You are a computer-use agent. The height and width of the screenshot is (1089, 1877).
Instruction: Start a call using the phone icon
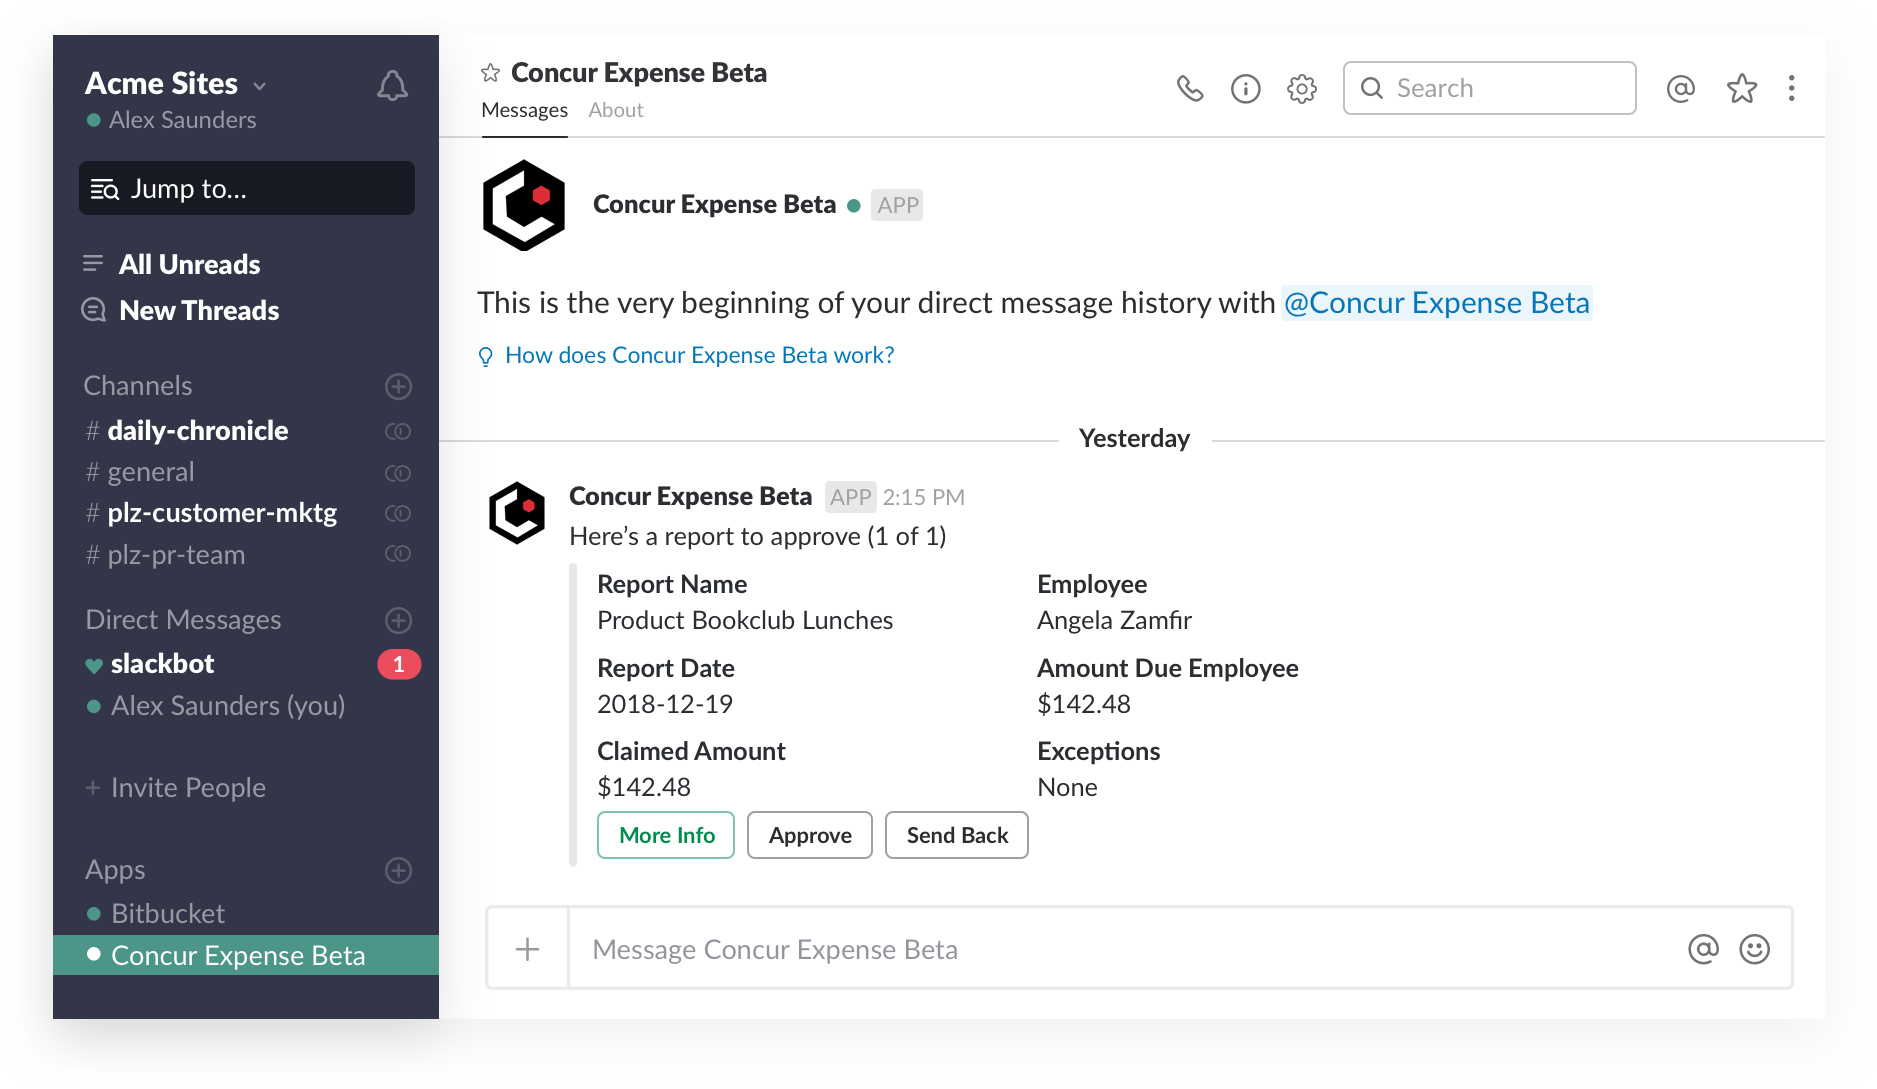pyautogui.click(x=1190, y=88)
